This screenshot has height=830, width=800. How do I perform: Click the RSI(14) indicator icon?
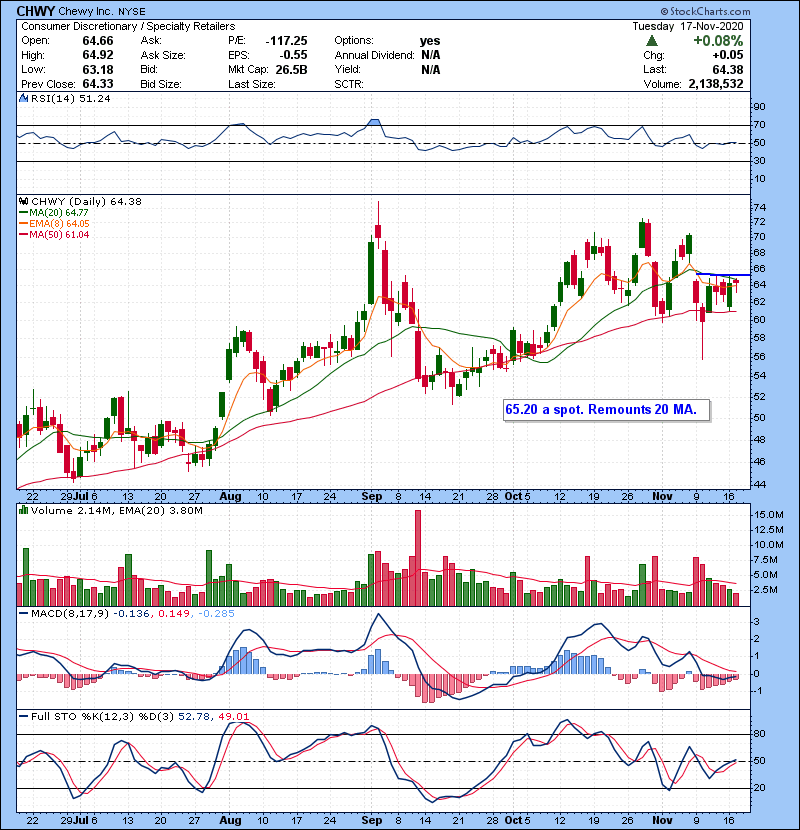[23, 98]
